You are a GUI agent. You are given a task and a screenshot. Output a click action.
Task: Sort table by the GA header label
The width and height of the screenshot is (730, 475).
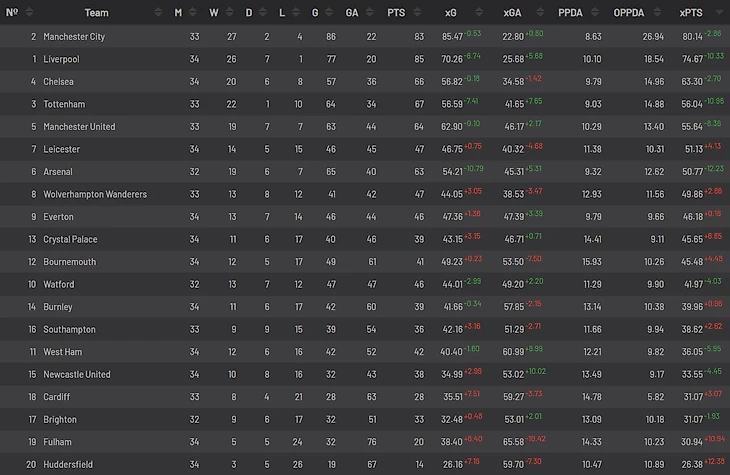coord(352,13)
